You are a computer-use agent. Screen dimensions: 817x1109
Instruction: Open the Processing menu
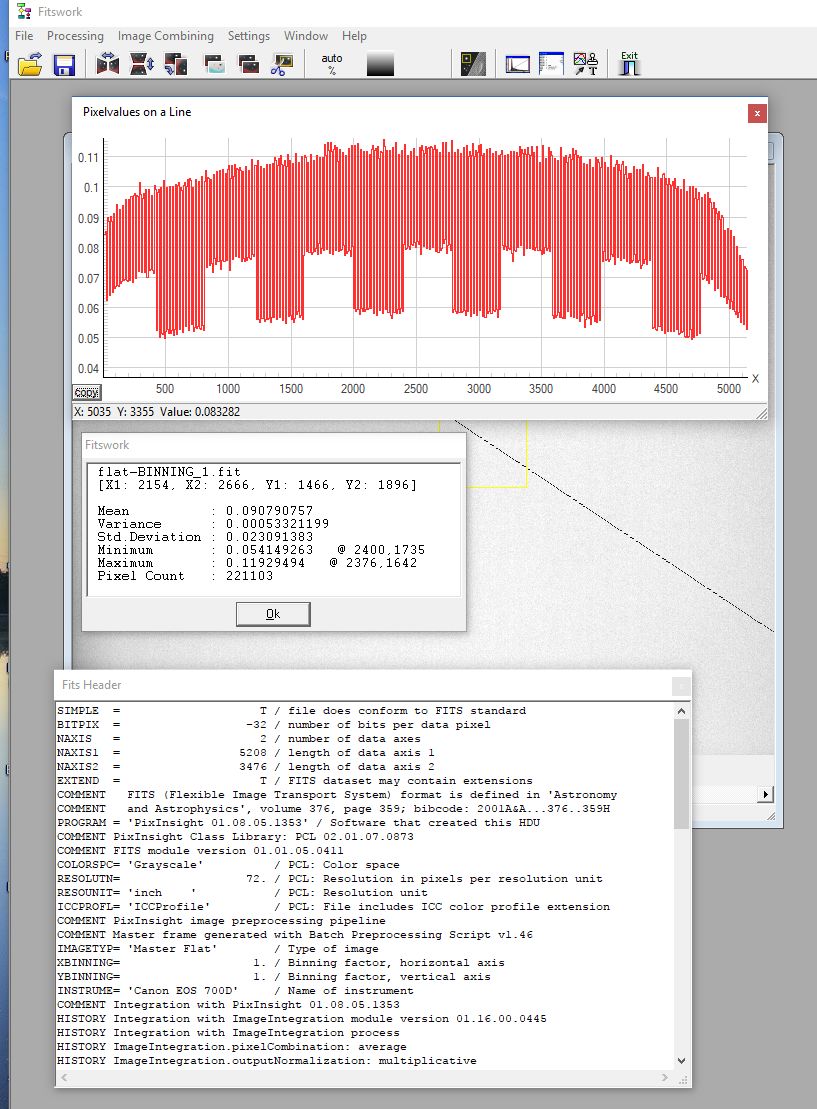click(x=75, y=36)
